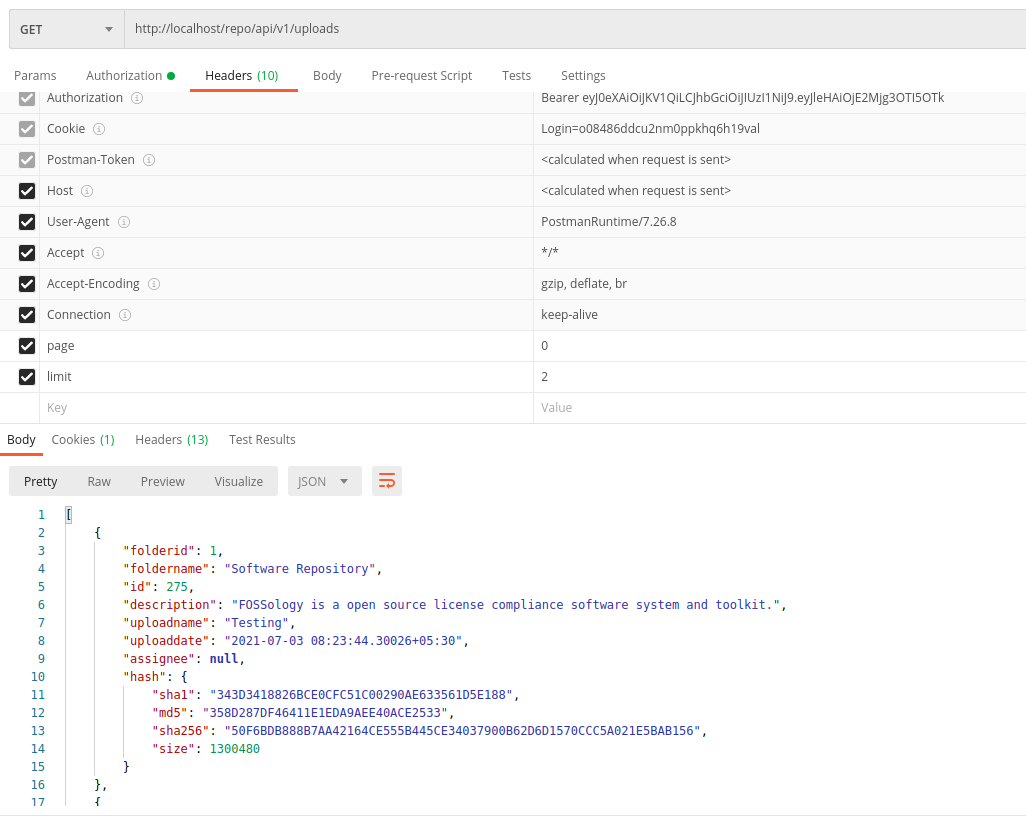Switch response view to Raw
Image resolution: width=1026 pixels, height=830 pixels.
pos(98,481)
